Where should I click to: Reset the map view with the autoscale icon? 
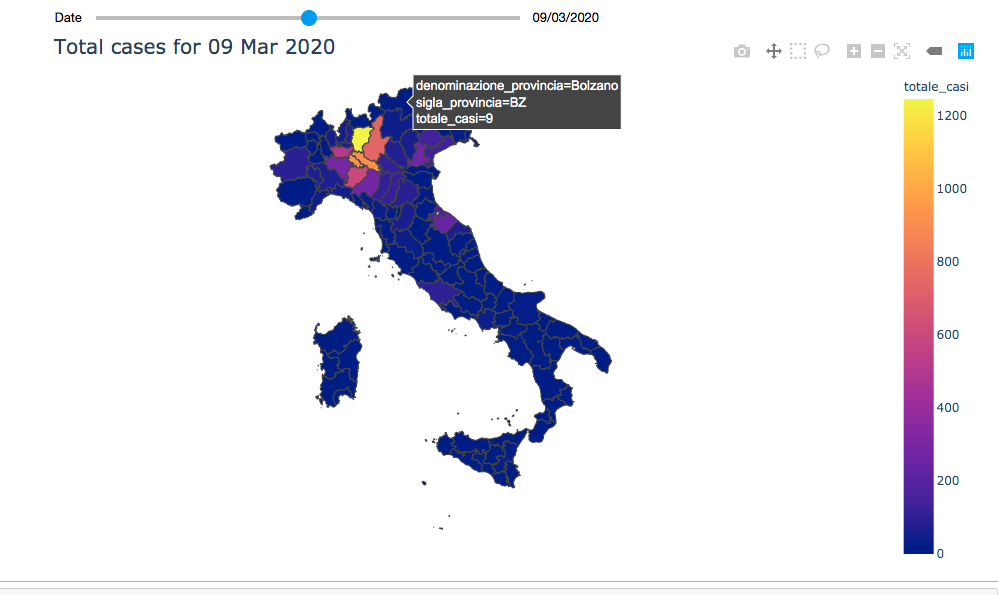[902, 51]
